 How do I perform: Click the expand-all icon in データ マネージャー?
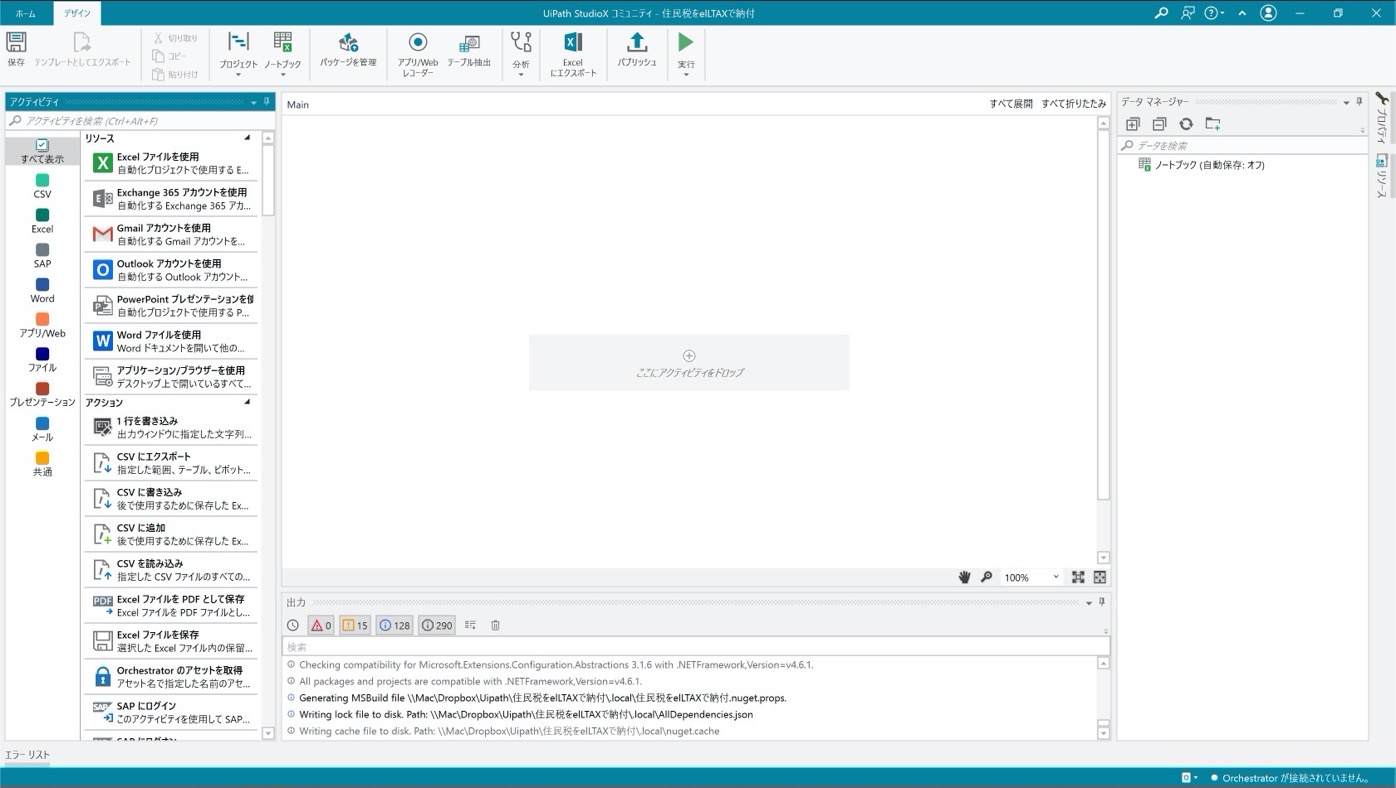click(x=1133, y=124)
